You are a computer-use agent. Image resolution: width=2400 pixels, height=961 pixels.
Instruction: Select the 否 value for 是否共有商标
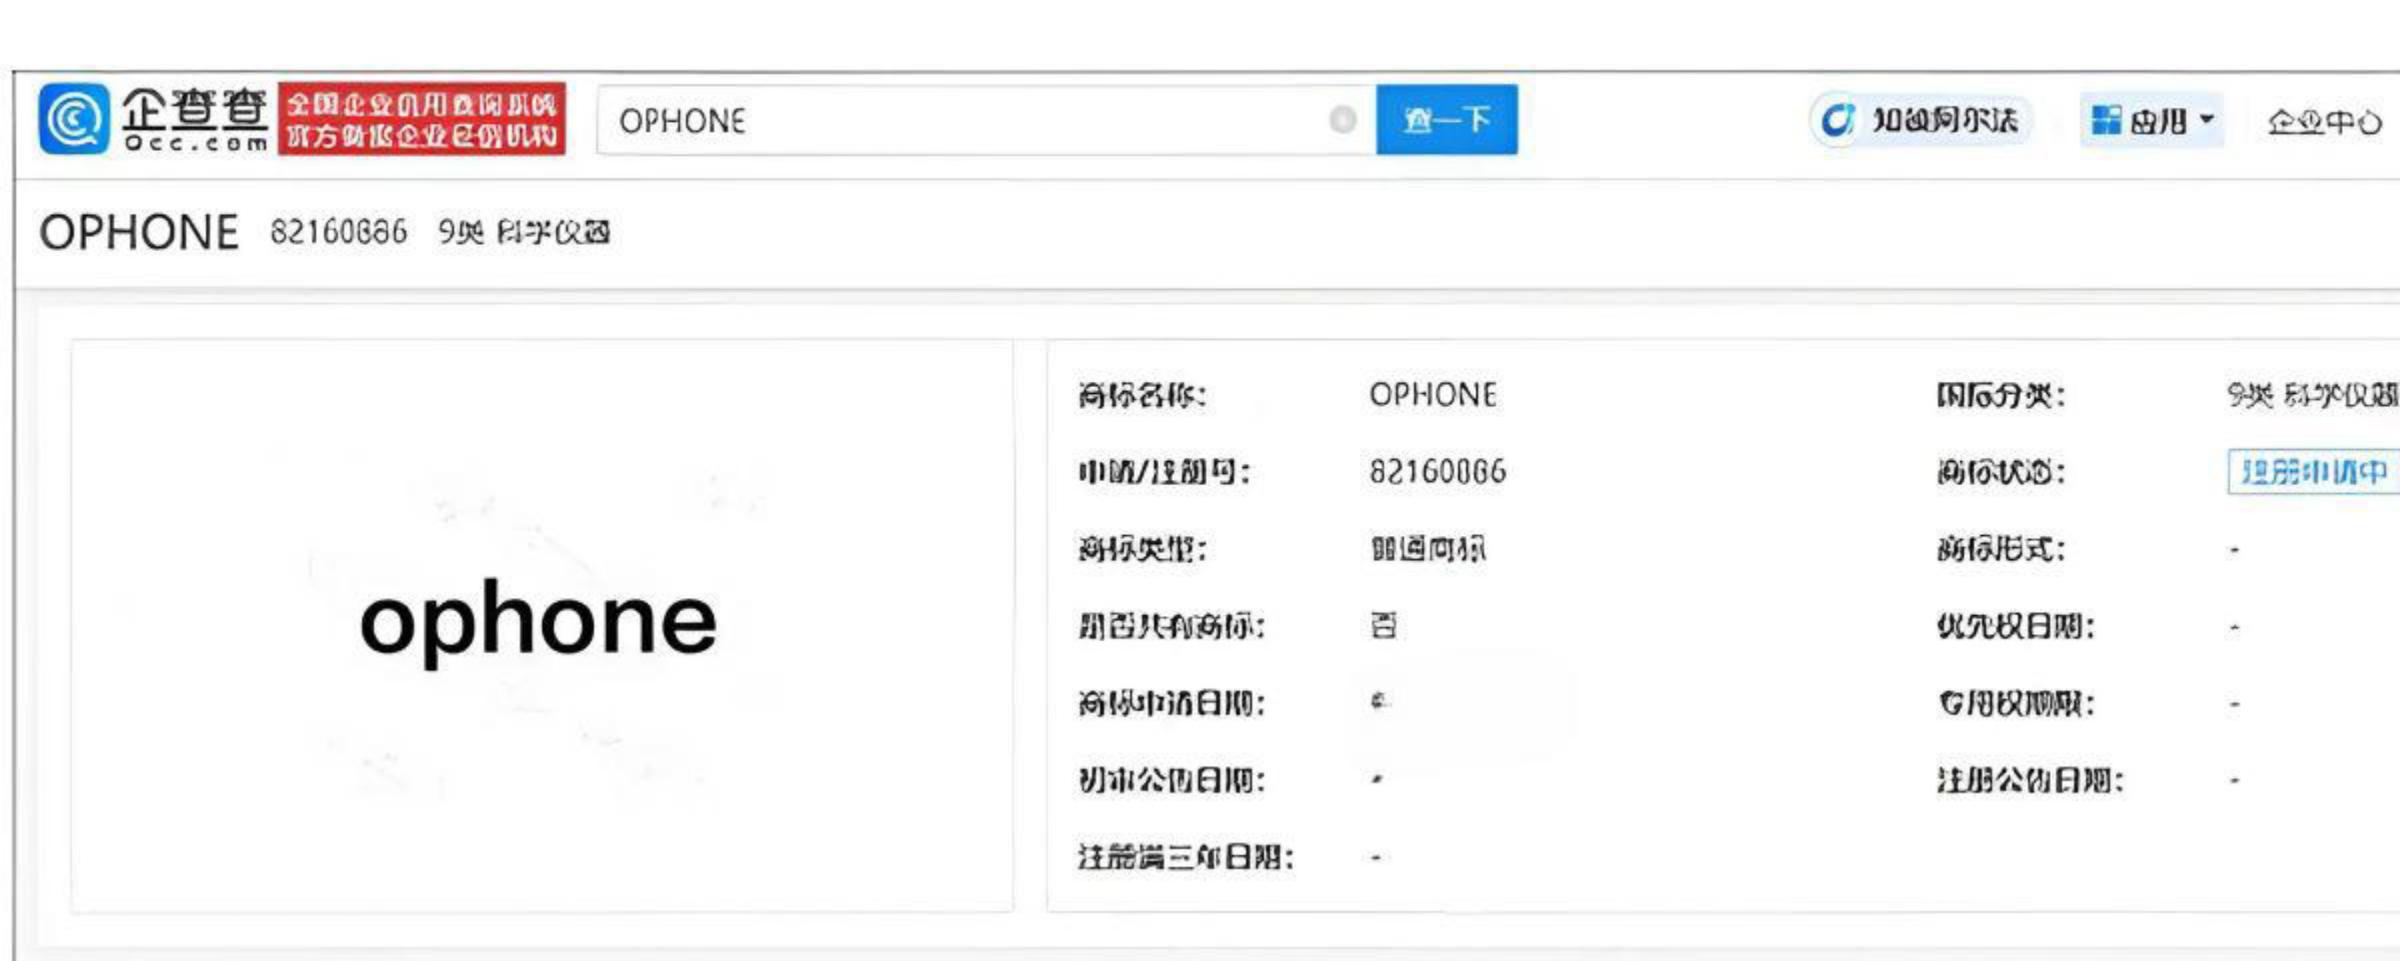[x=1384, y=626]
